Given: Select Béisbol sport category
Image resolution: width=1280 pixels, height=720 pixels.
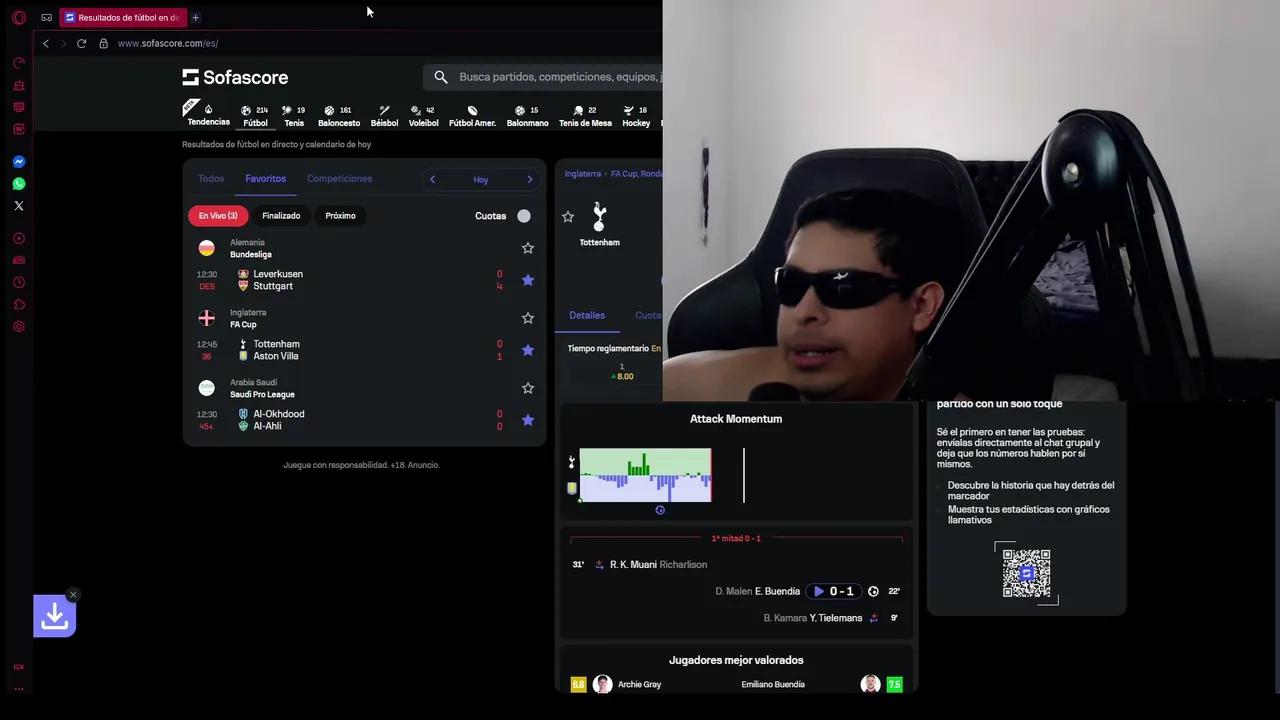Looking at the screenshot, I should pyautogui.click(x=384, y=116).
